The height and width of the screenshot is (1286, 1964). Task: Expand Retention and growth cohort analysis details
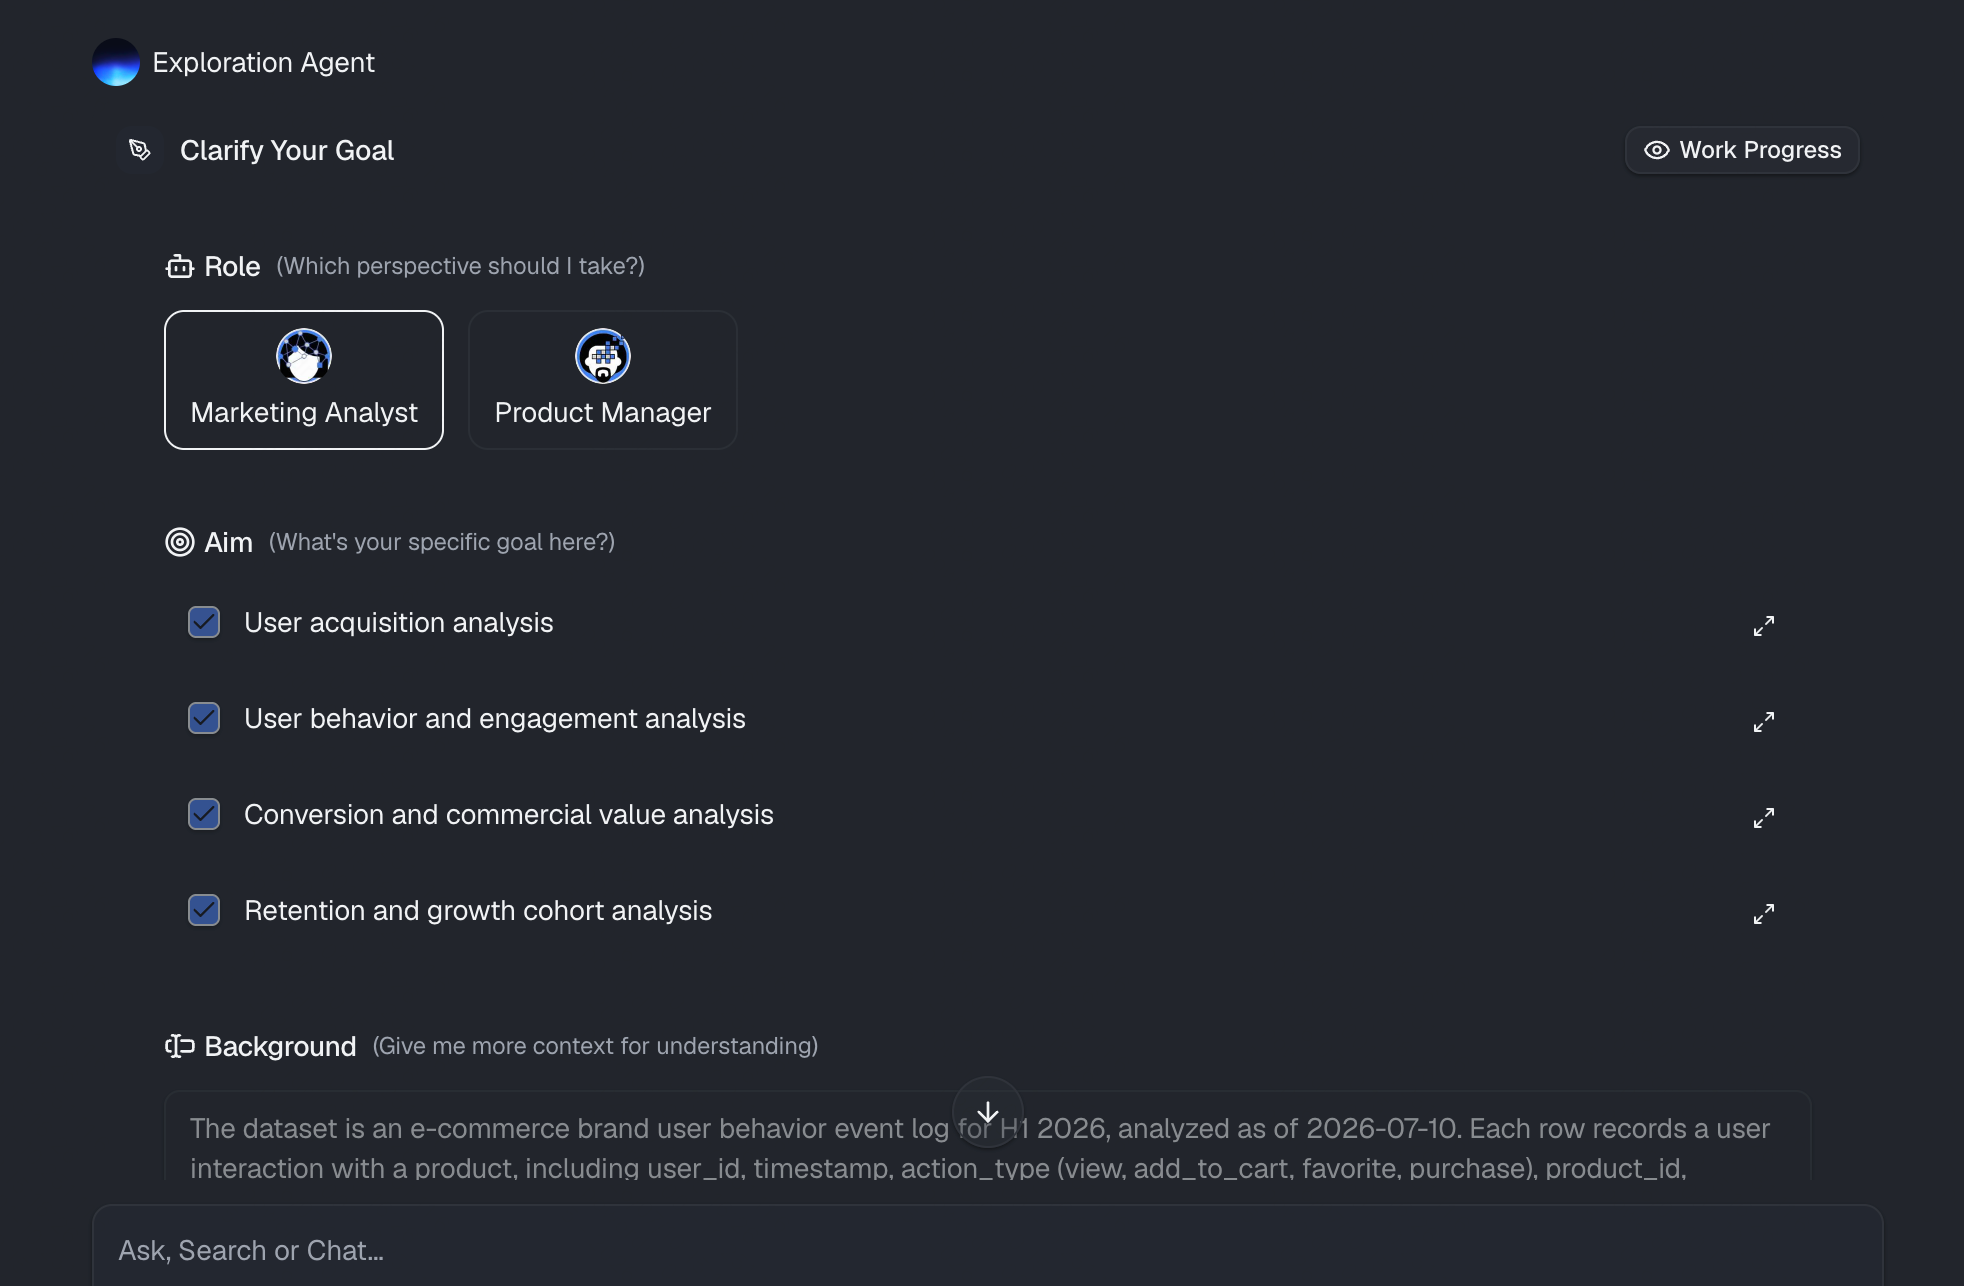(1764, 914)
